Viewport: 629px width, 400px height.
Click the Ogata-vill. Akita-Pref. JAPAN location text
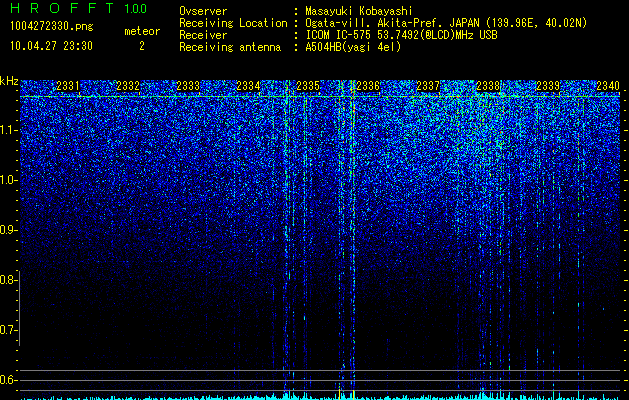pyautogui.click(x=446, y=23)
